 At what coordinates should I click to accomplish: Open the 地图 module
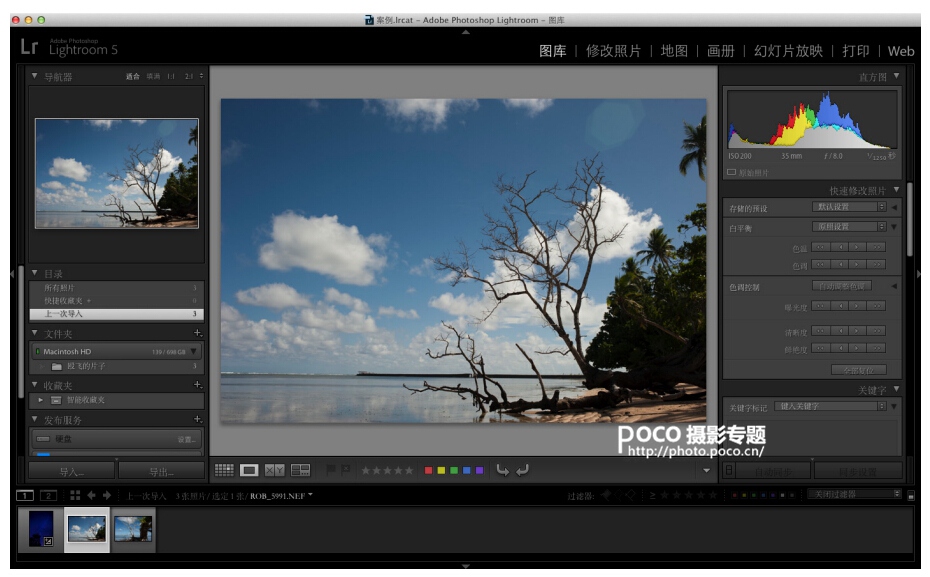(x=674, y=51)
